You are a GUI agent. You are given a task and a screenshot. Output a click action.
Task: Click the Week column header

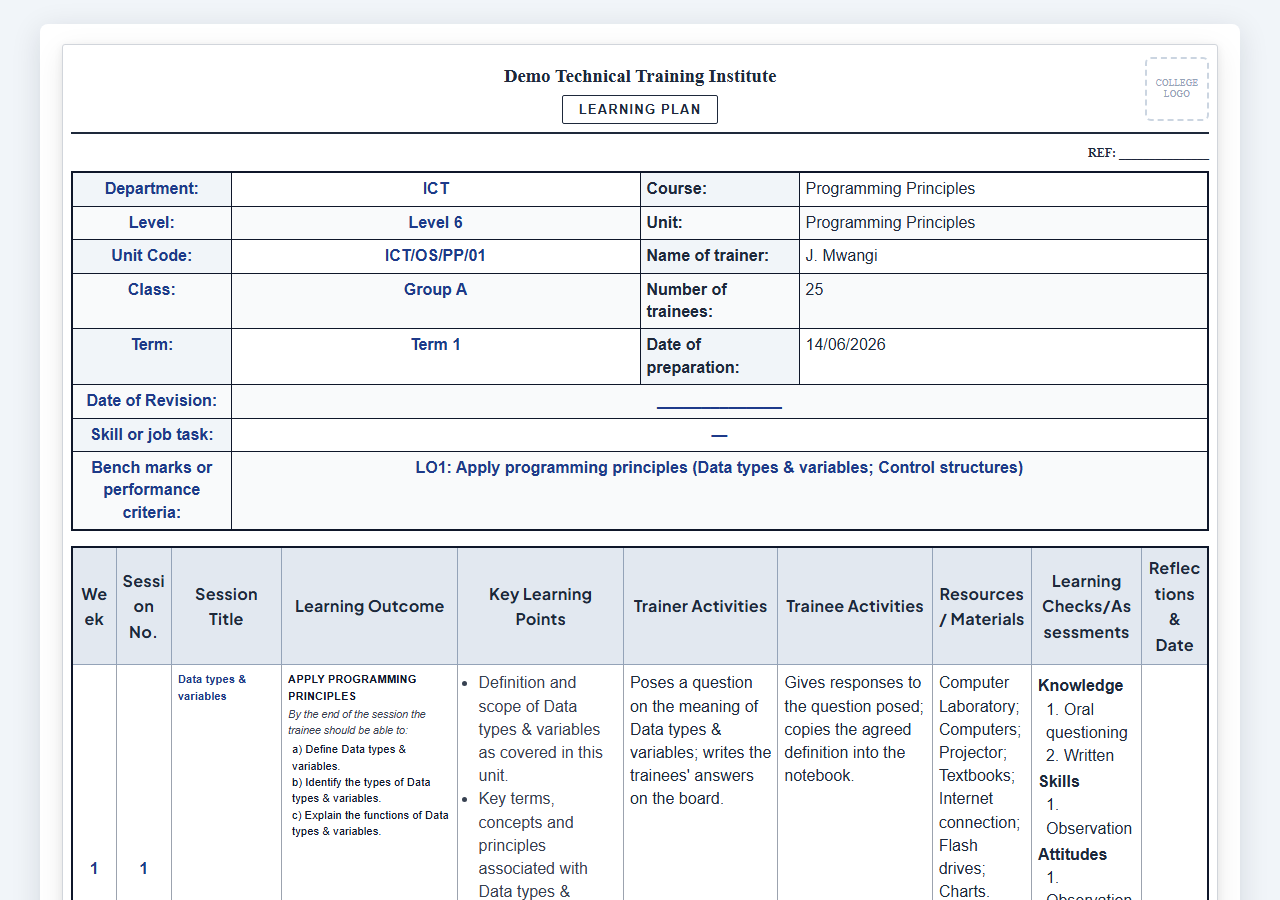coord(94,606)
